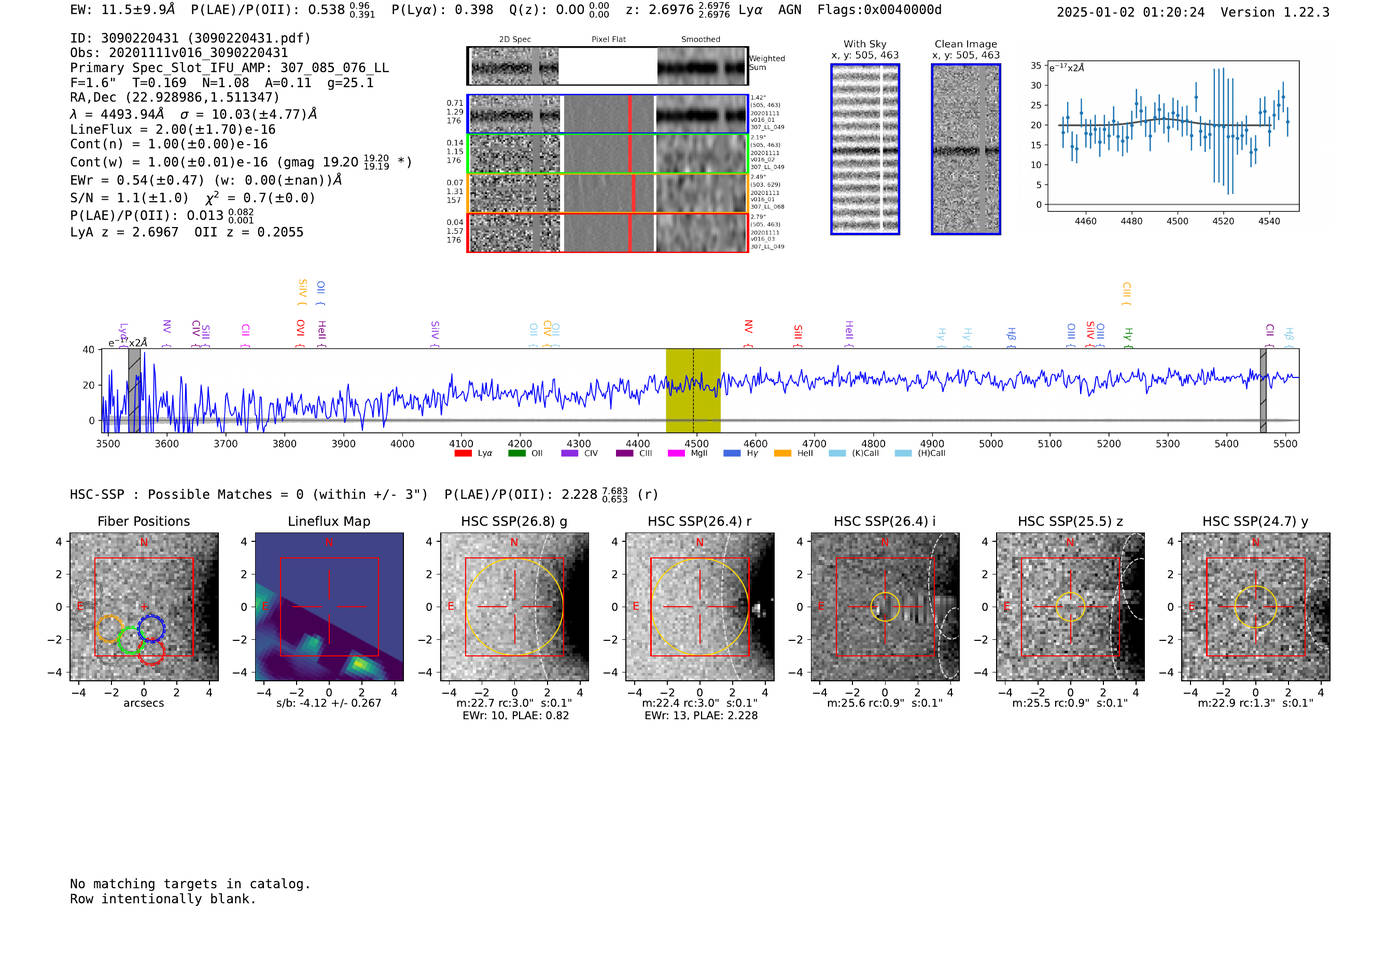Select the blue-bordered 2D spectrum row
The width and height of the screenshot is (1400, 953).
[x=608, y=114]
